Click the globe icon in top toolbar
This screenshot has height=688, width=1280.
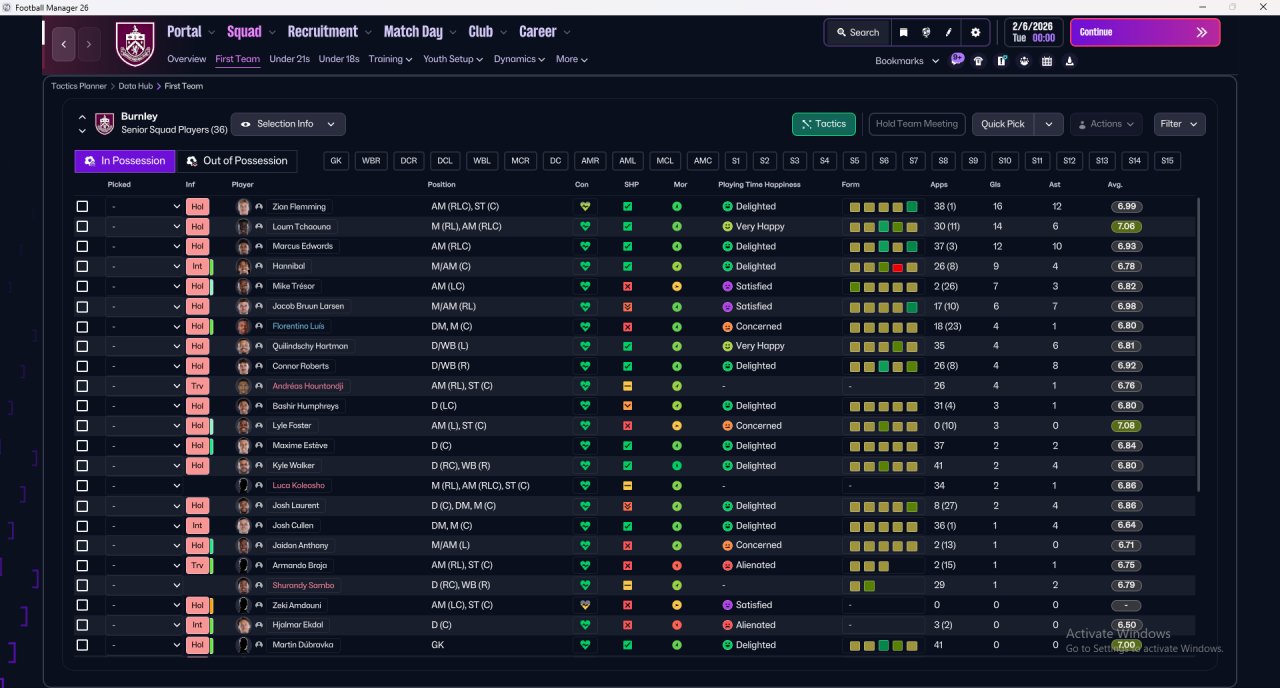[x=926, y=32]
